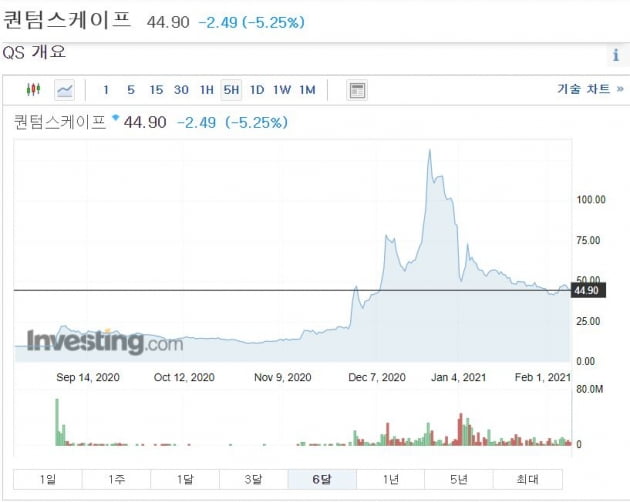Click the 퀀텀스케이프 page title

[x=67, y=20]
